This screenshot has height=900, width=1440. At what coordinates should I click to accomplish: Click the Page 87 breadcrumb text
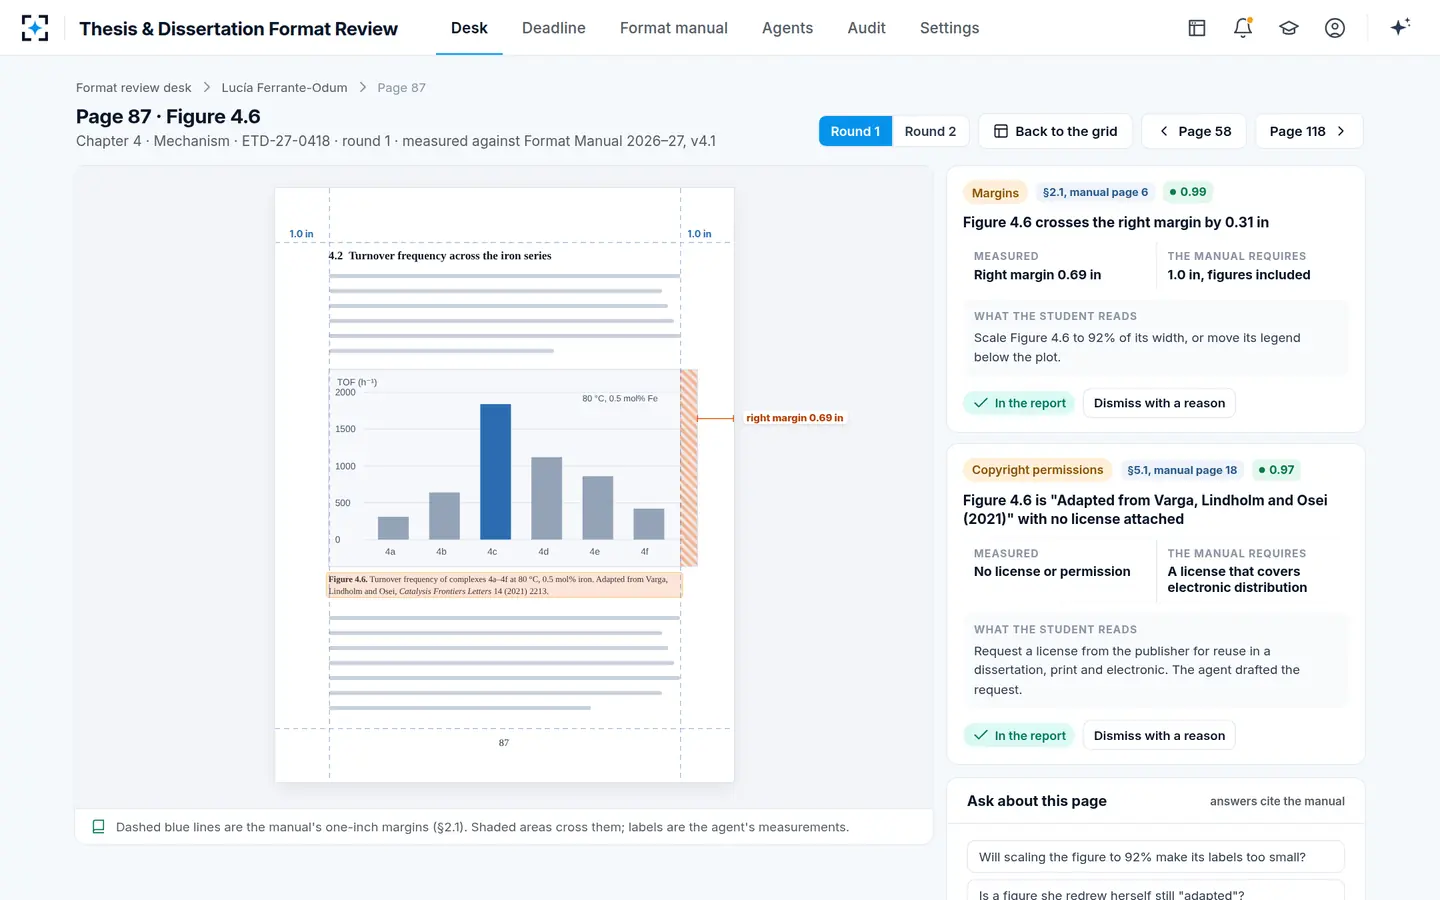click(401, 88)
